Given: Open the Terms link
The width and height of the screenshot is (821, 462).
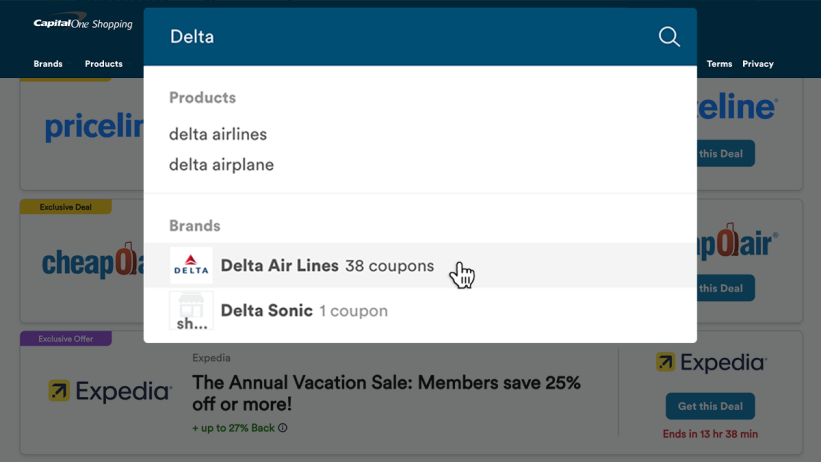Looking at the screenshot, I should click(719, 64).
